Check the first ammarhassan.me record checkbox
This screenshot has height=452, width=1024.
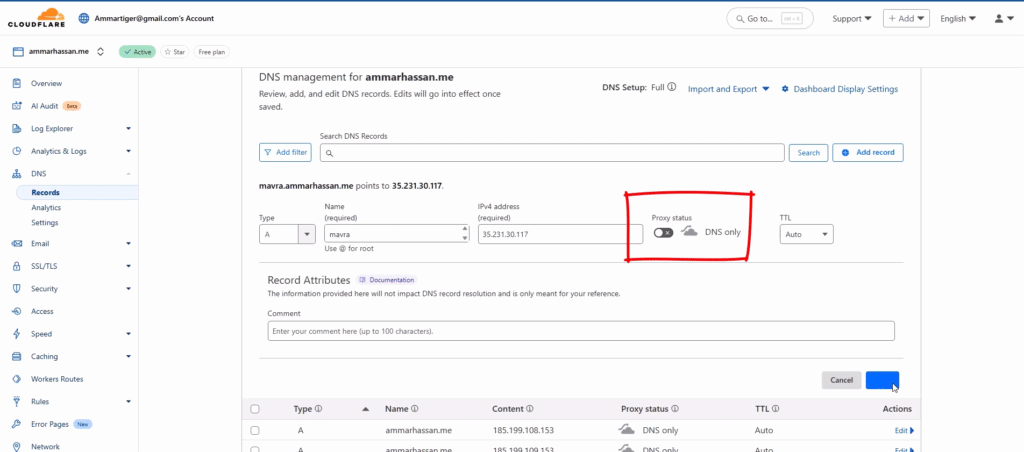(255, 430)
